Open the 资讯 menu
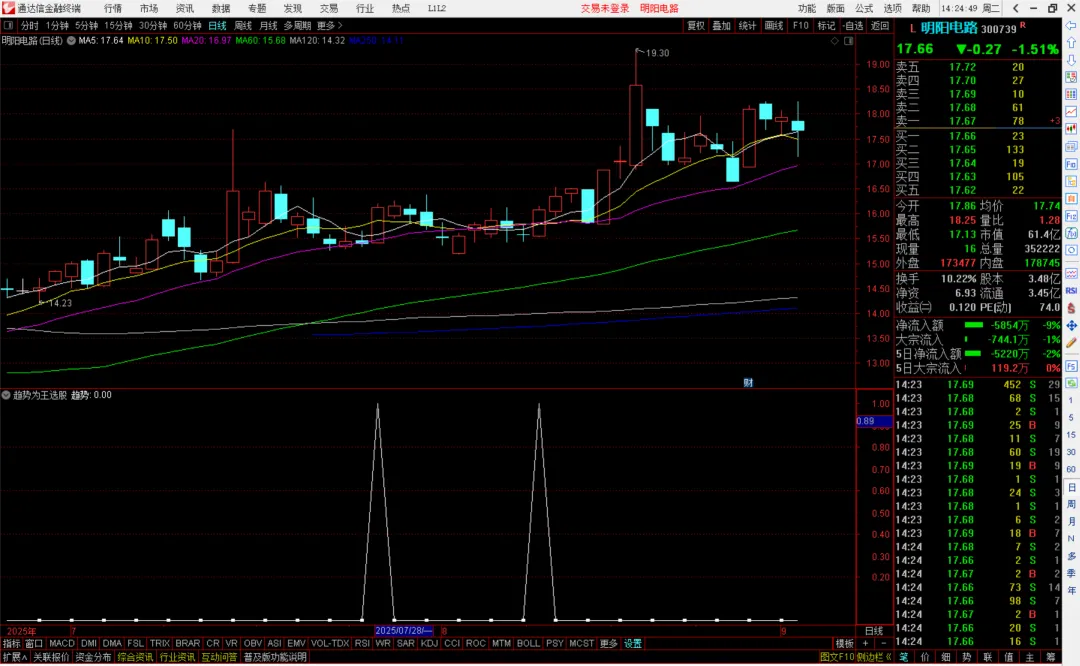 [185, 8]
